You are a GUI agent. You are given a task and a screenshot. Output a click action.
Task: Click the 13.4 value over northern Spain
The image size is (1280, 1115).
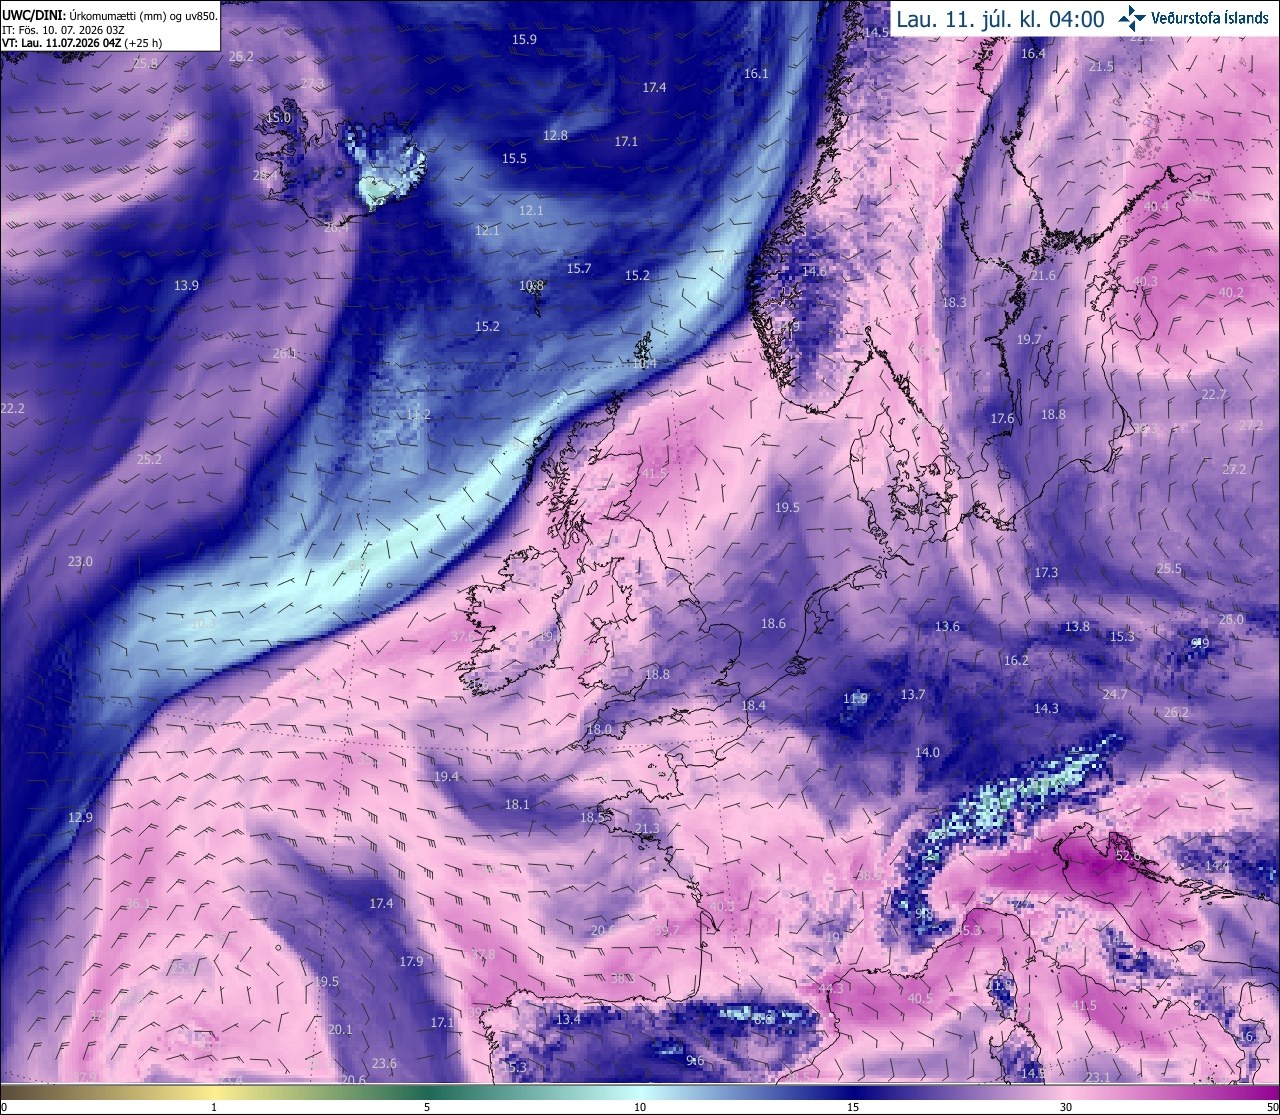(x=568, y=1019)
